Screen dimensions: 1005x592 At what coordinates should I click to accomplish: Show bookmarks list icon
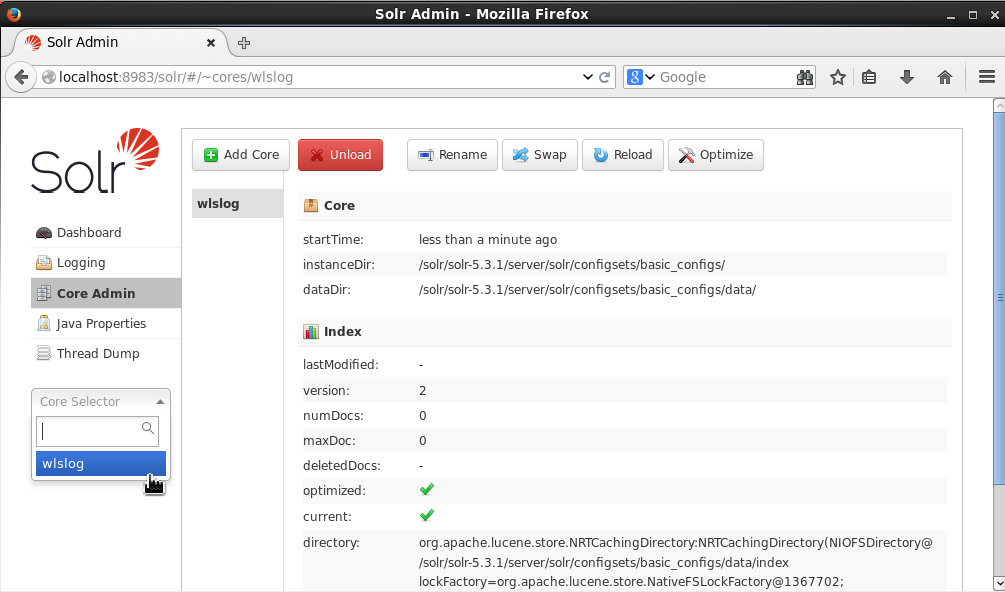869,78
